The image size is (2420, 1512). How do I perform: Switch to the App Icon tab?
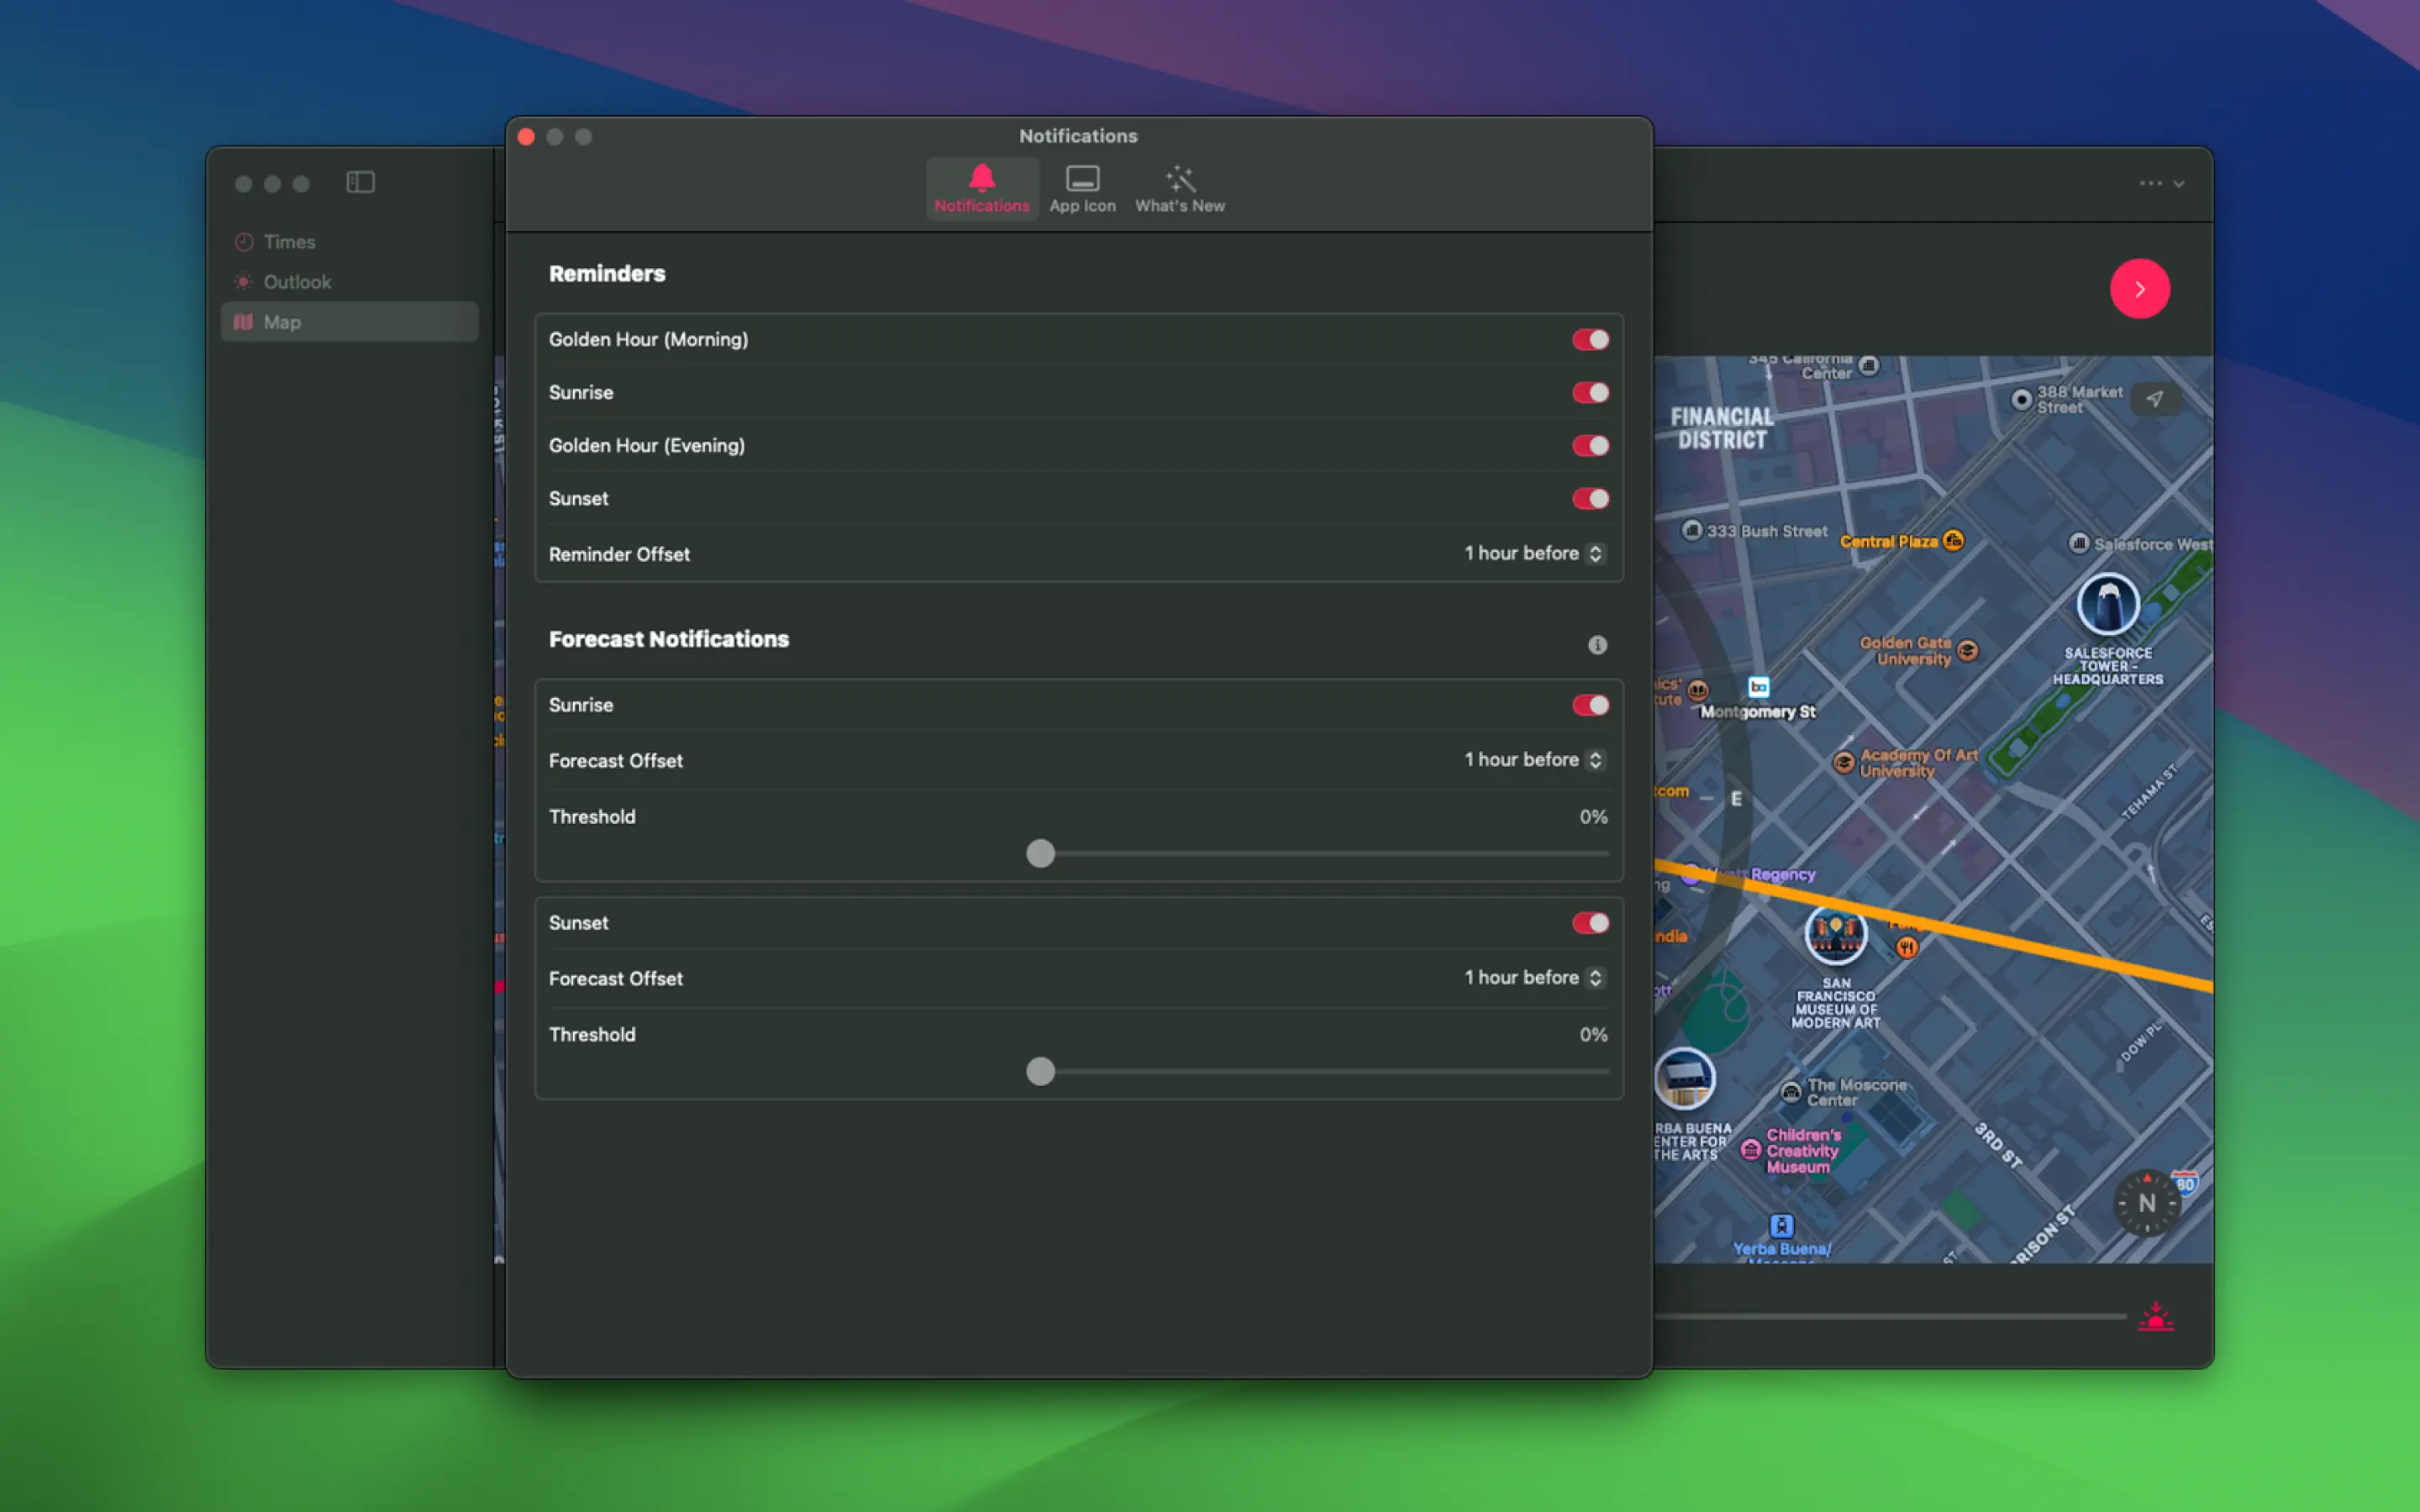pyautogui.click(x=1082, y=189)
